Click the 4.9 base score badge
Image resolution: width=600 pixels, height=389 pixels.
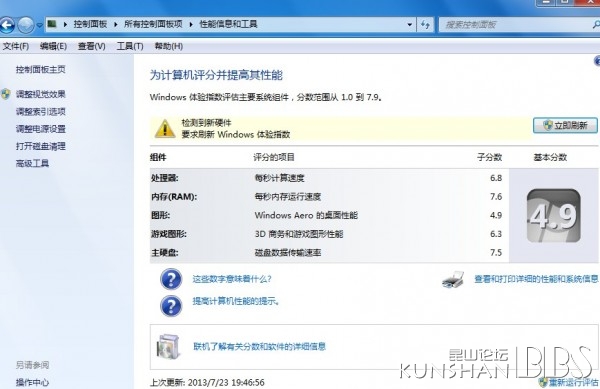(554, 215)
